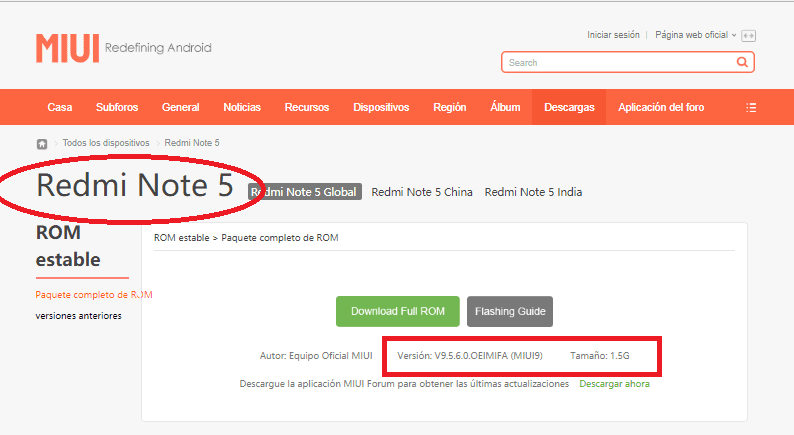Open Recursos menu item

307,107
